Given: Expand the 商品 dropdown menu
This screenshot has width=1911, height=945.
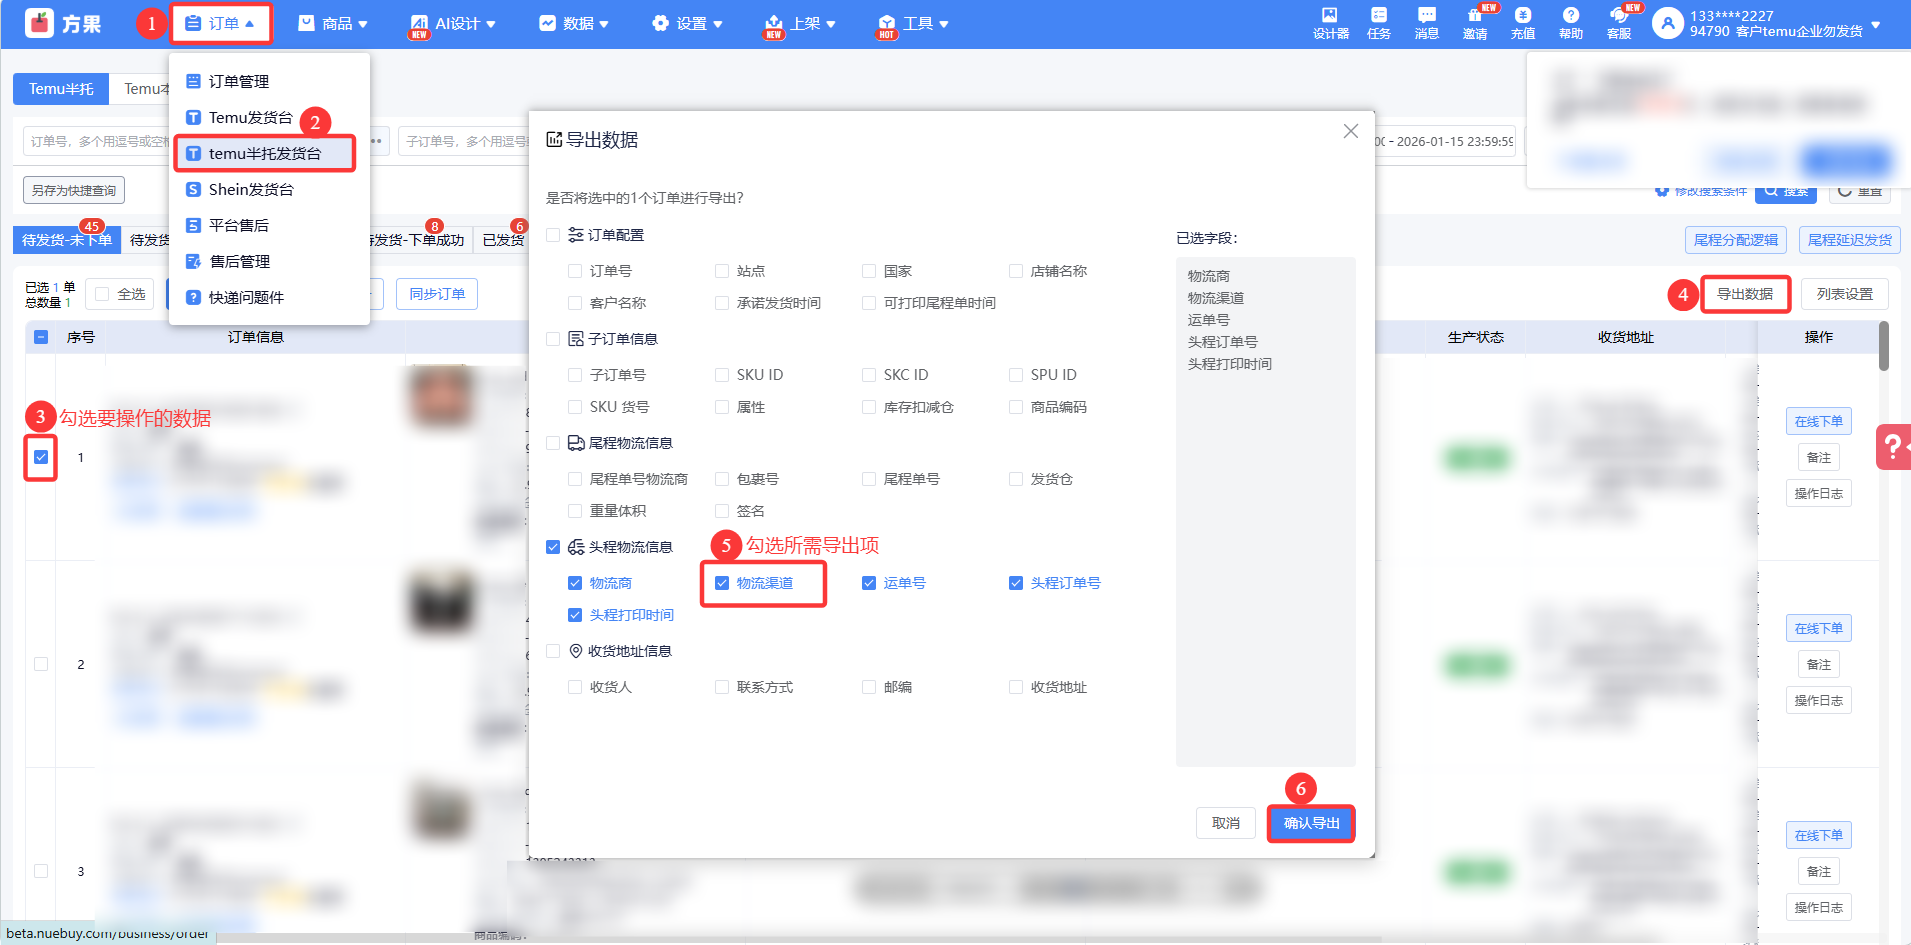Looking at the screenshot, I should tap(333, 23).
